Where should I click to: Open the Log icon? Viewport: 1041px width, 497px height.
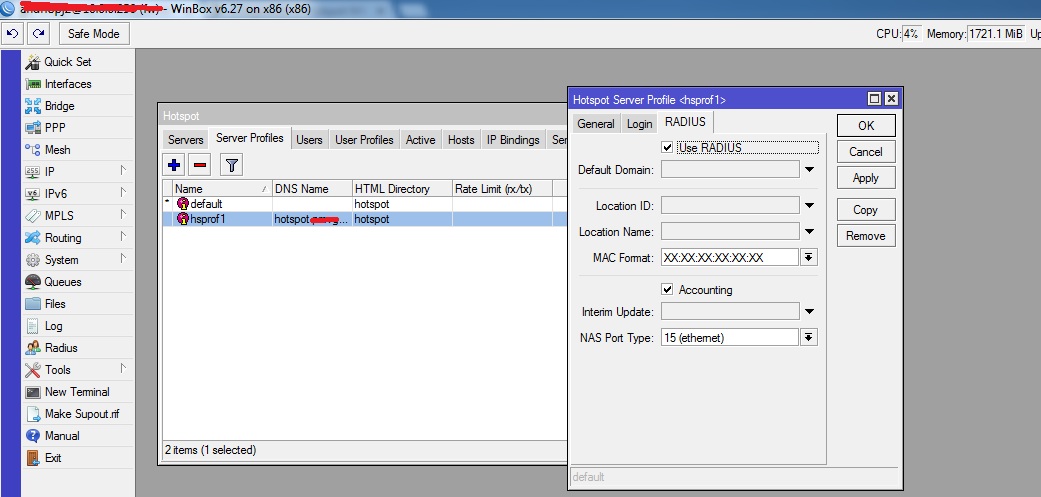[x=33, y=326]
